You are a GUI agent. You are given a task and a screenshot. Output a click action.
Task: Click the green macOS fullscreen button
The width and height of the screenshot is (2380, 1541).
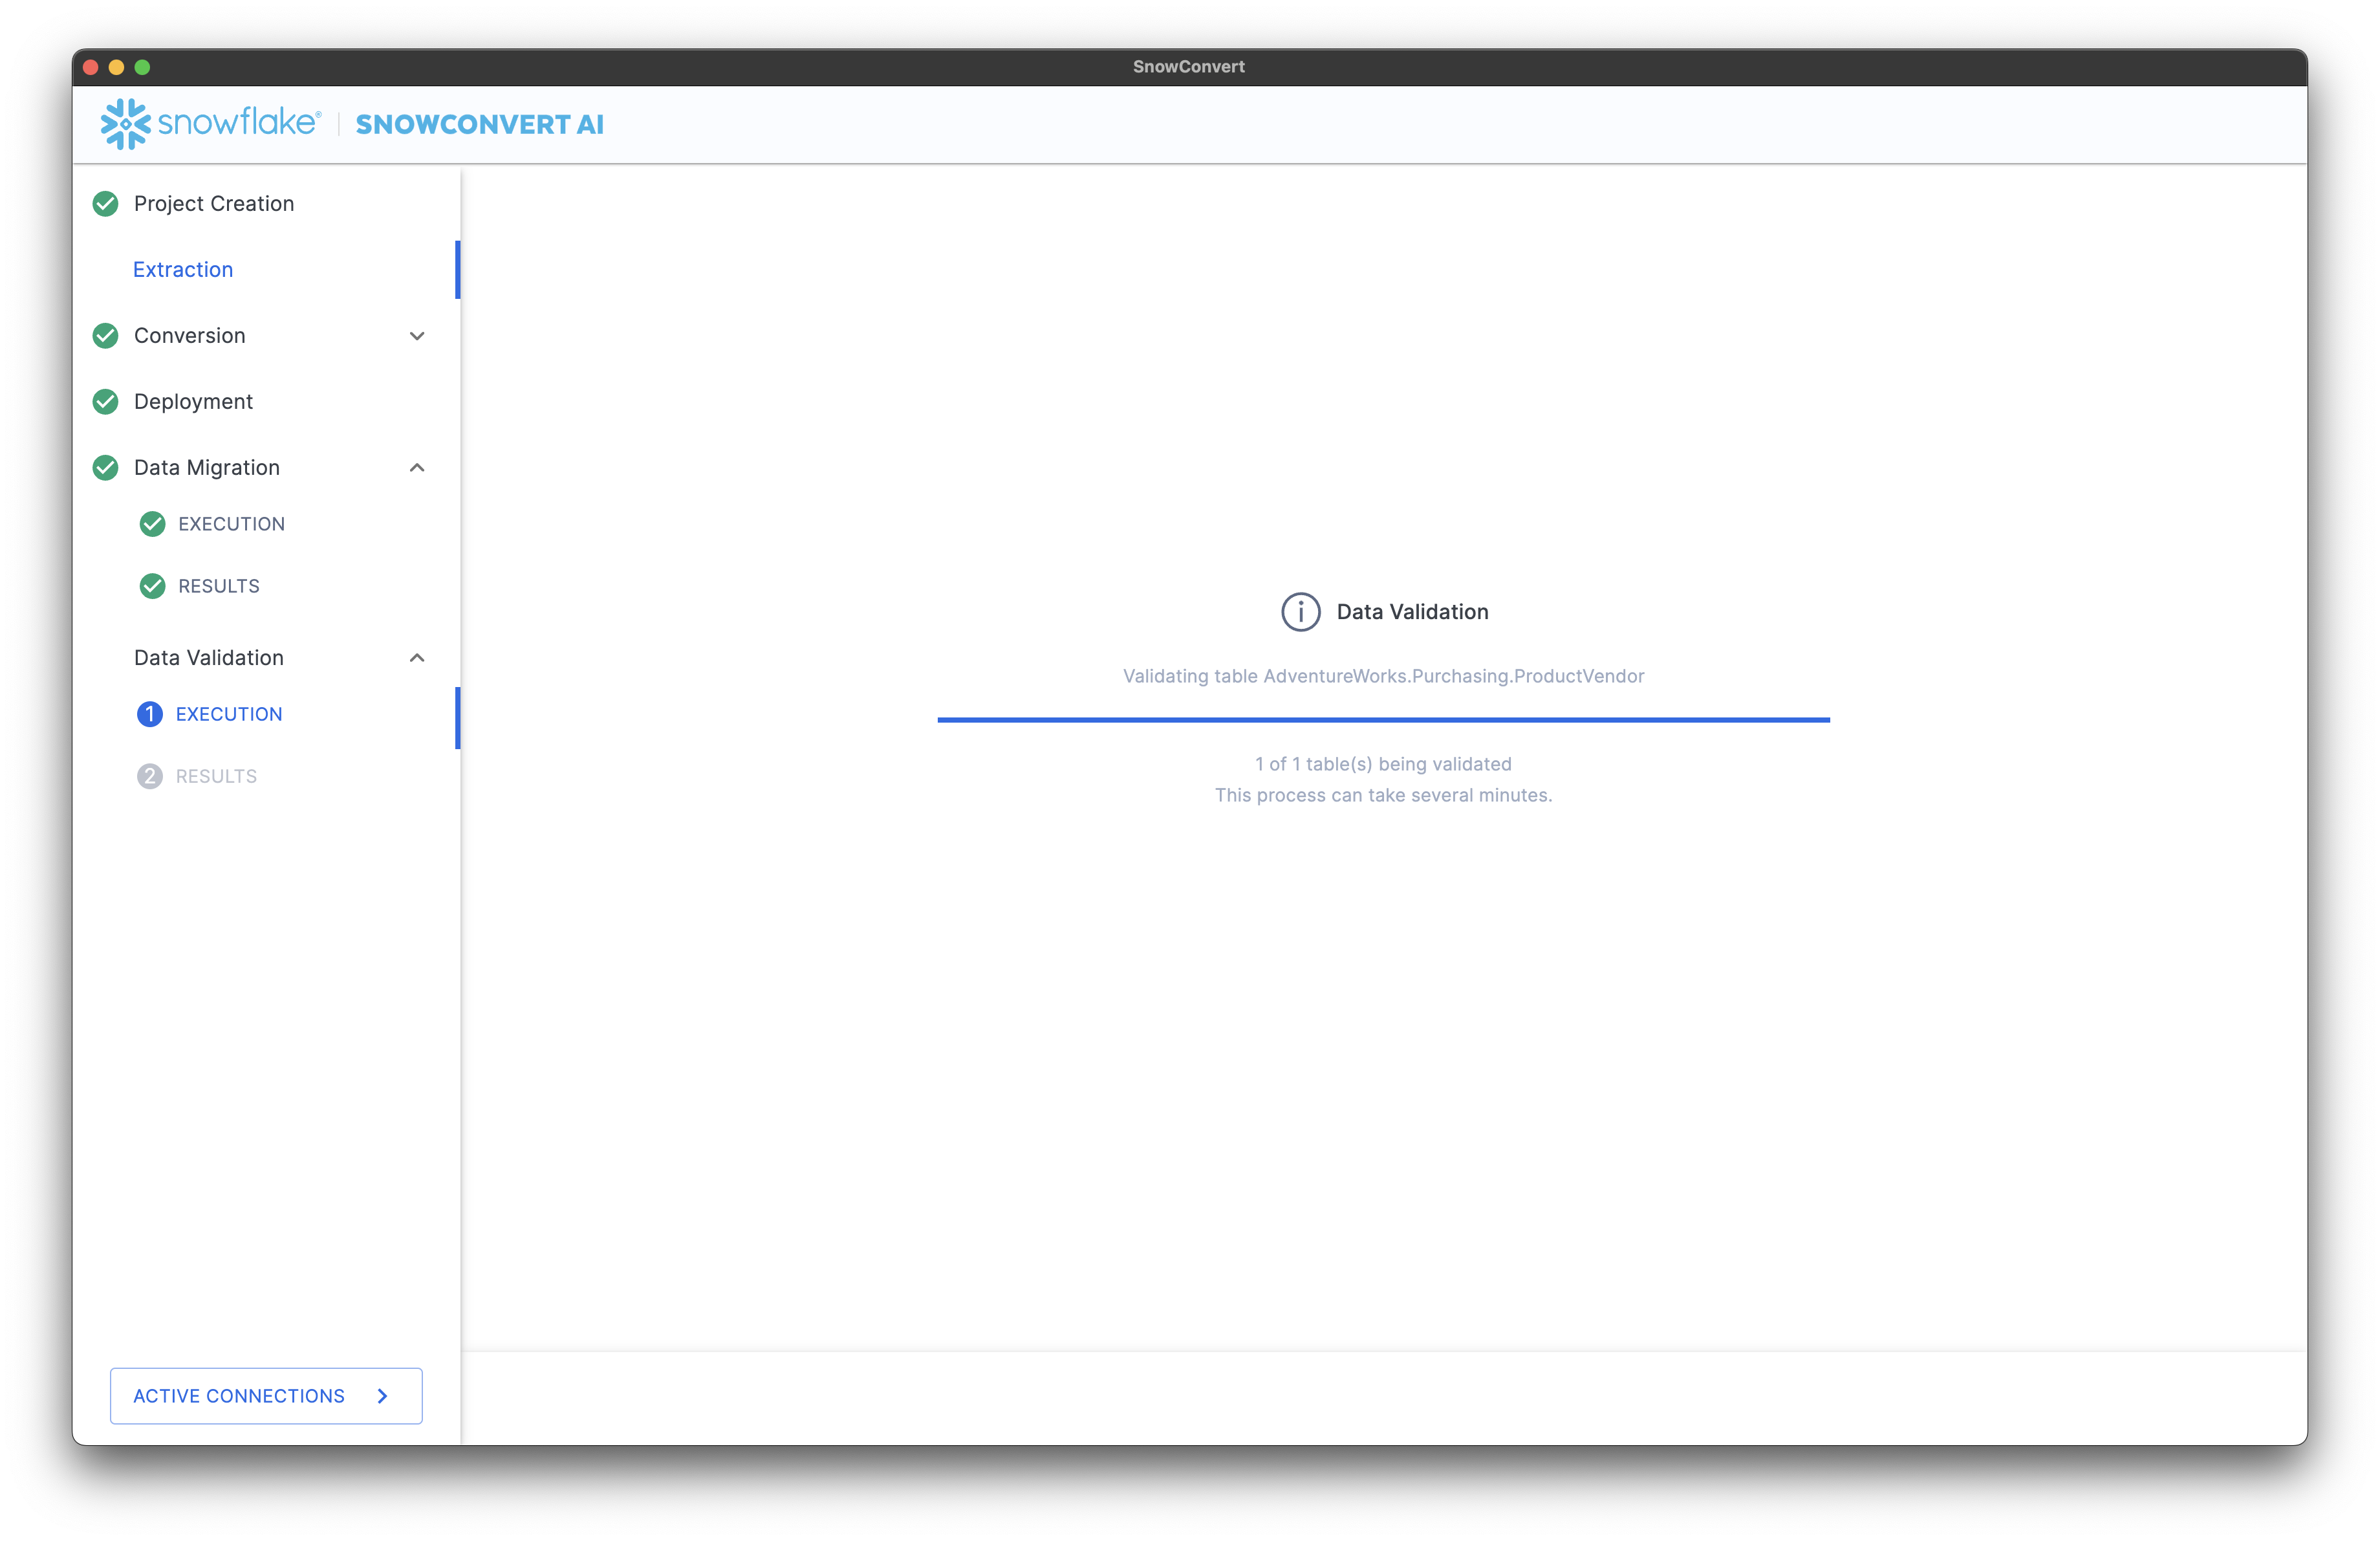click(142, 67)
